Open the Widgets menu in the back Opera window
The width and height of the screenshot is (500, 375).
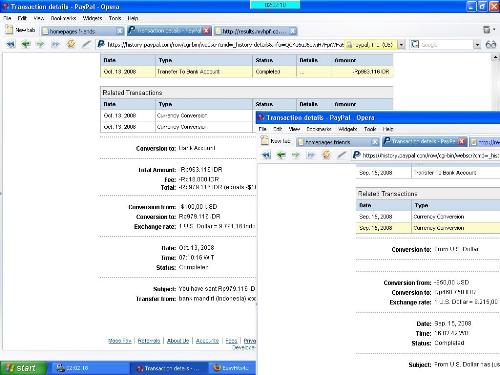92,18
